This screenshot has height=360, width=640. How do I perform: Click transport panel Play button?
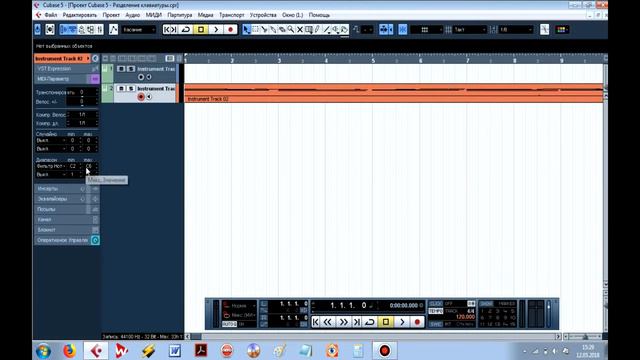402,322
